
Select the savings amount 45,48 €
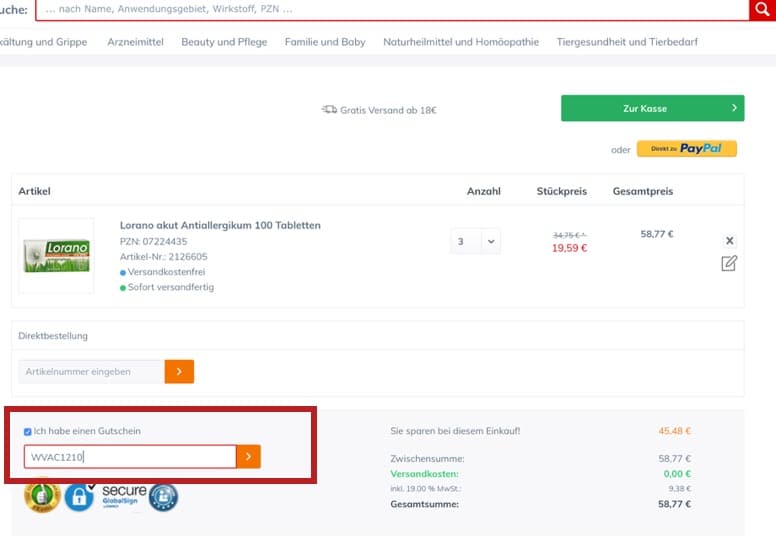pos(674,431)
